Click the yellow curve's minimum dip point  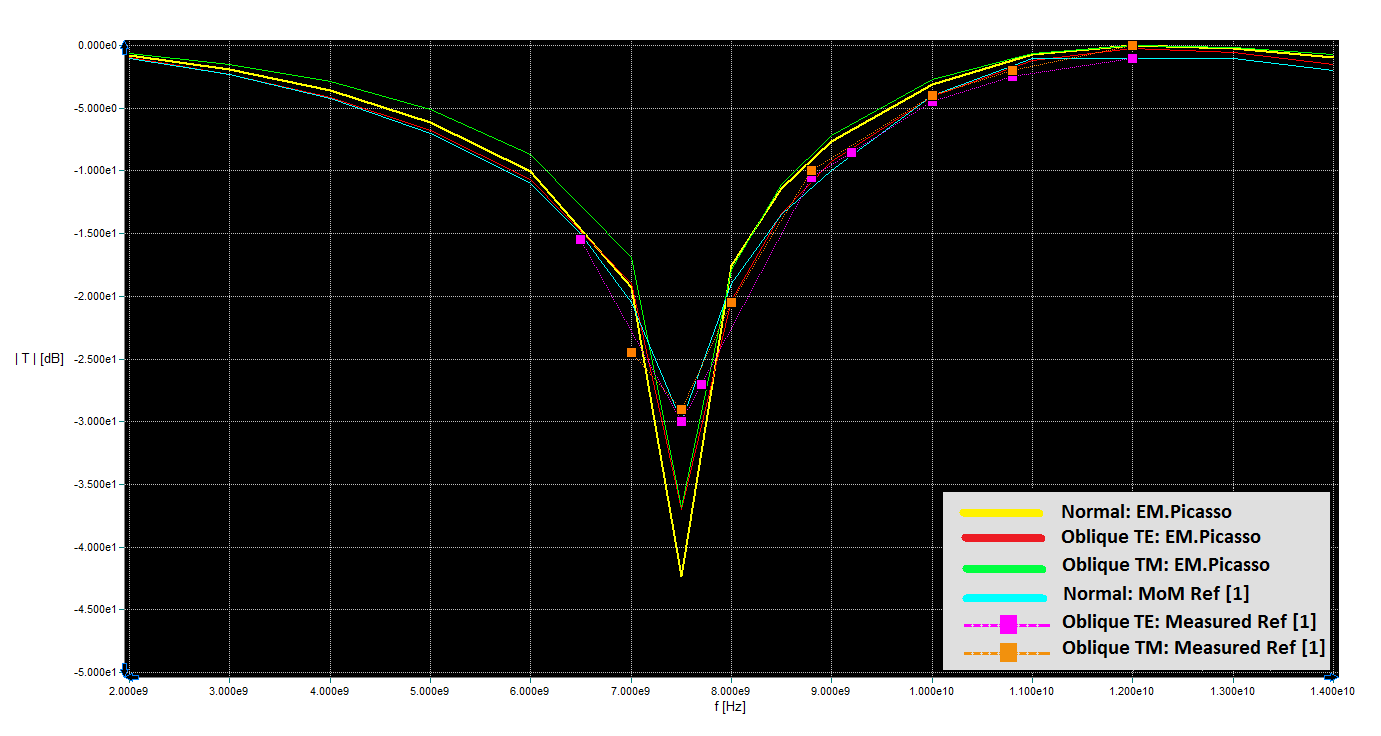click(681, 575)
